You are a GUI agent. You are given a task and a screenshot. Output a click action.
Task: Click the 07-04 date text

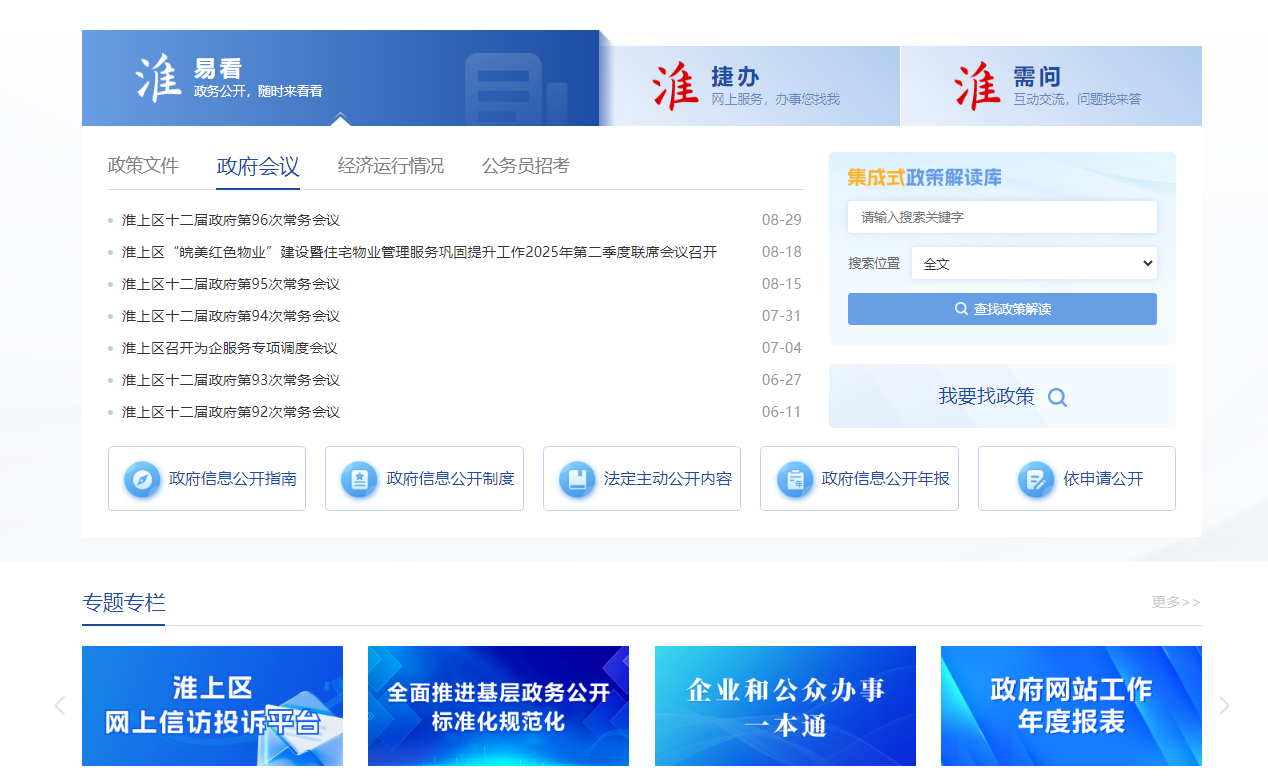coord(782,348)
